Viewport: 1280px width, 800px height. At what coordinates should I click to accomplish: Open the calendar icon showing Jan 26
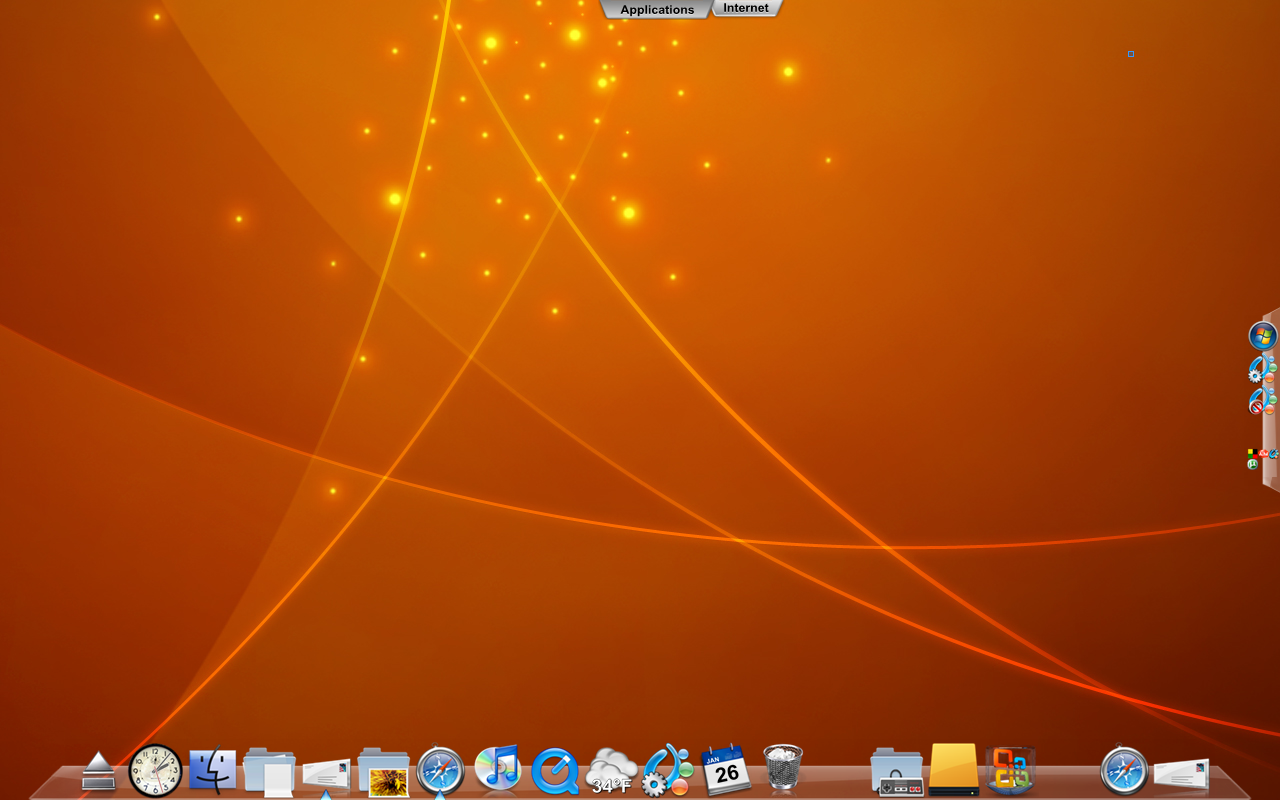click(x=726, y=770)
